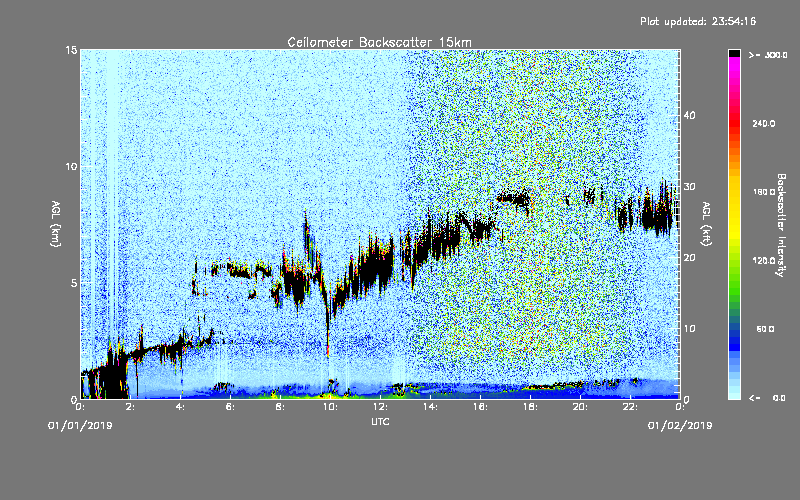The image size is (800, 500).
Task: Click the 20 kft tick label on right axis
Action: [x=689, y=257]
